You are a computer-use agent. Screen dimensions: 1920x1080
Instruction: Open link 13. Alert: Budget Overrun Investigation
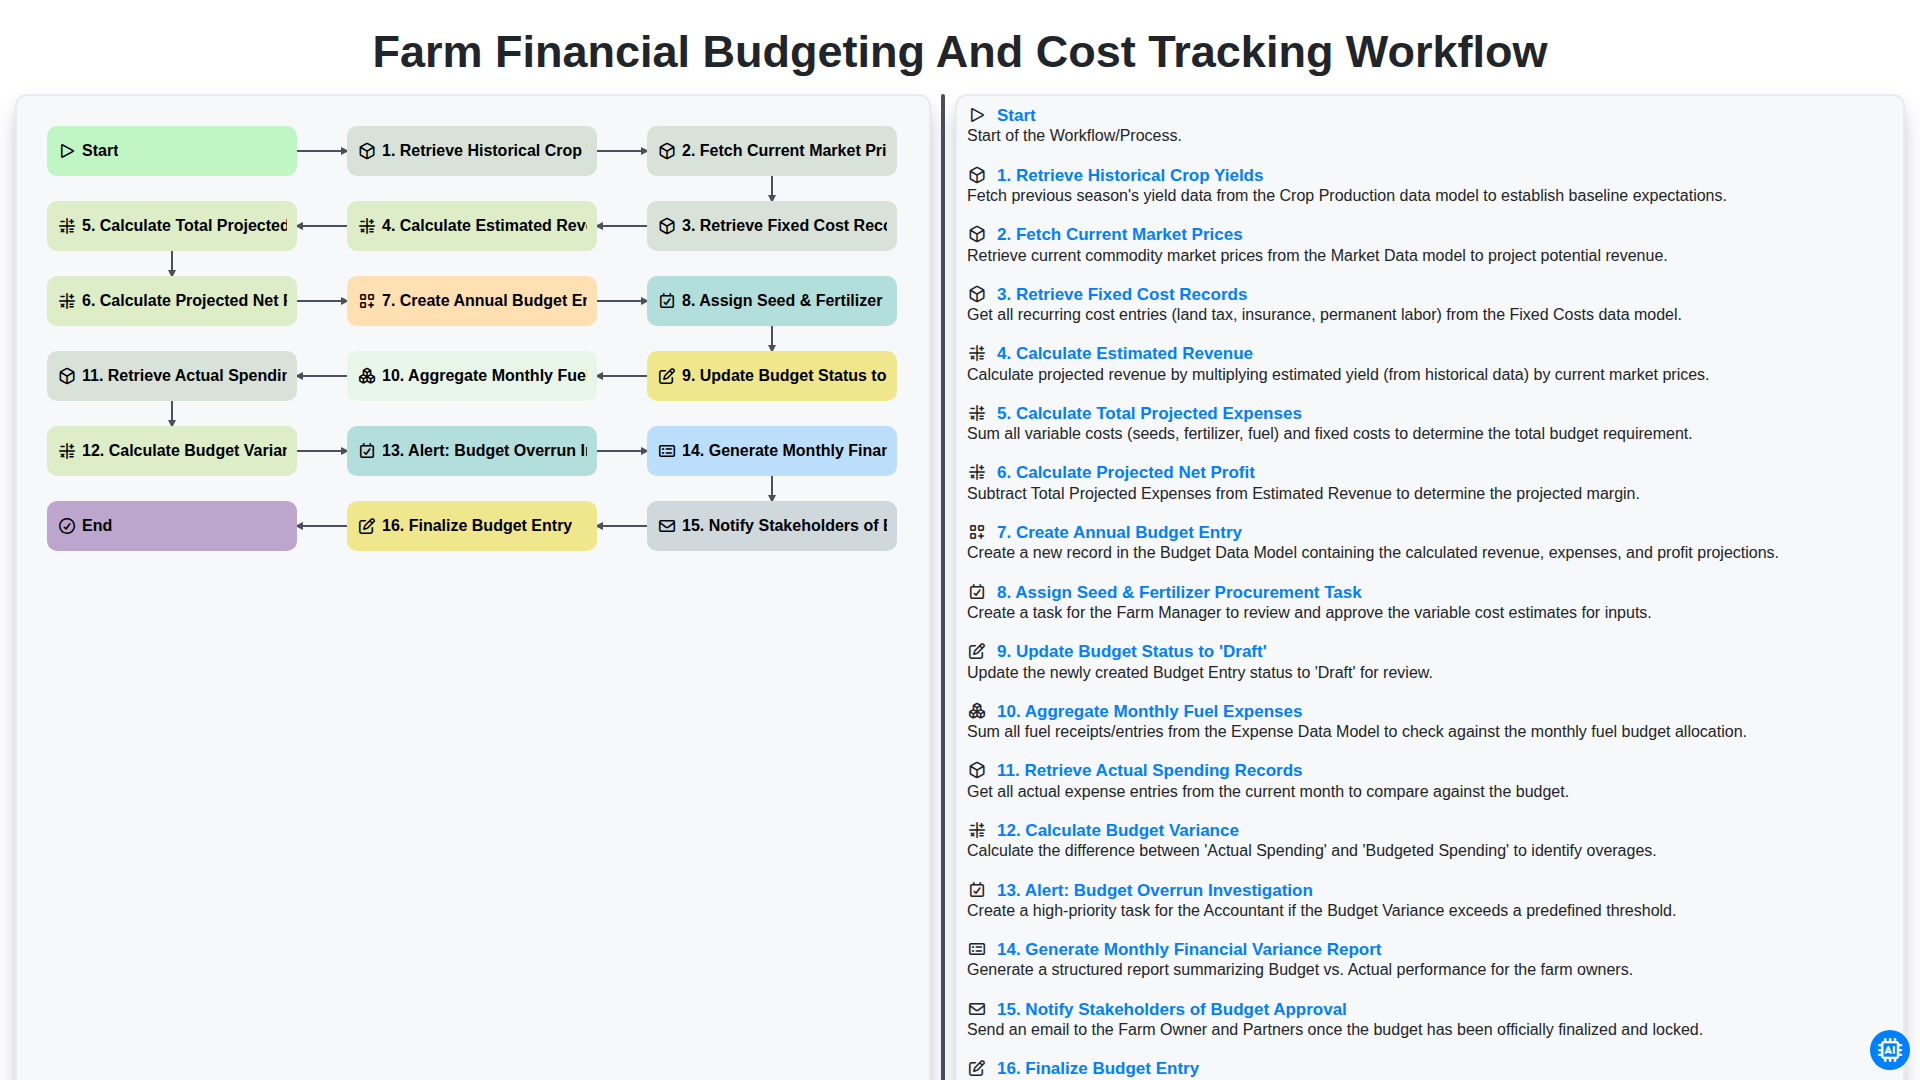1154,890
